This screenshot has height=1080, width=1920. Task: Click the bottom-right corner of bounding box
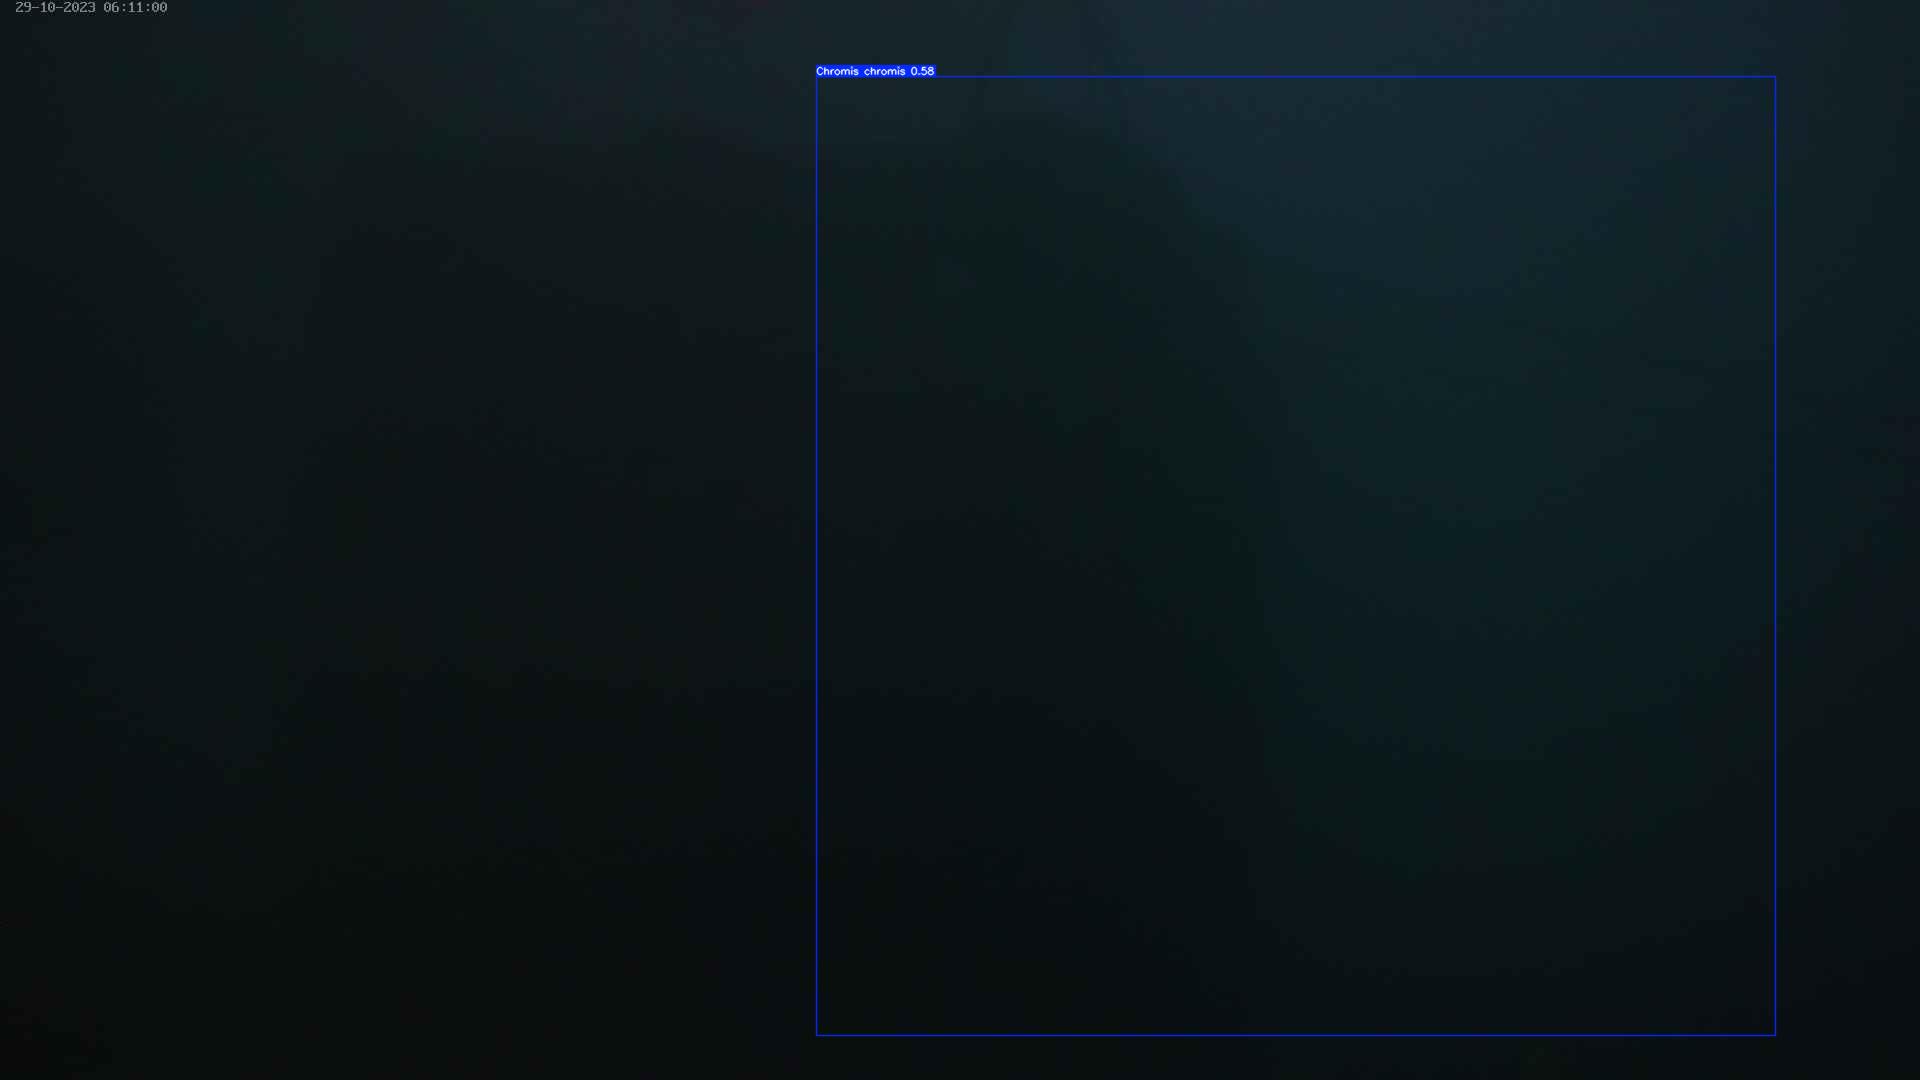pos(1775,1035)
